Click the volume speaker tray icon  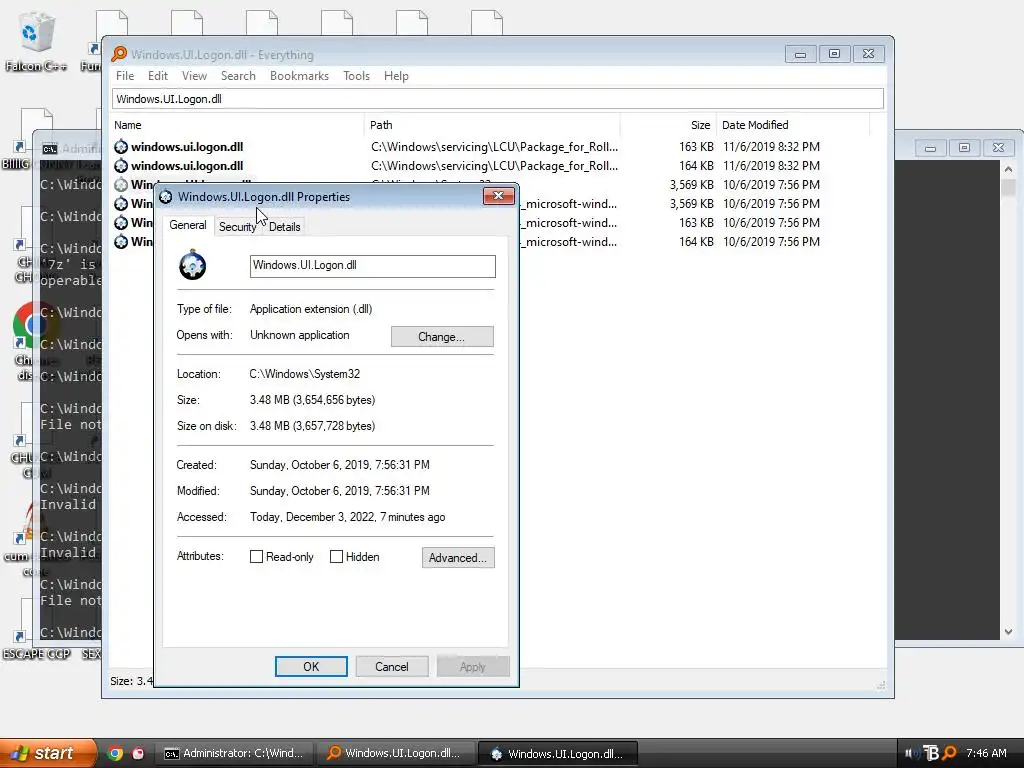pos(911,753)
